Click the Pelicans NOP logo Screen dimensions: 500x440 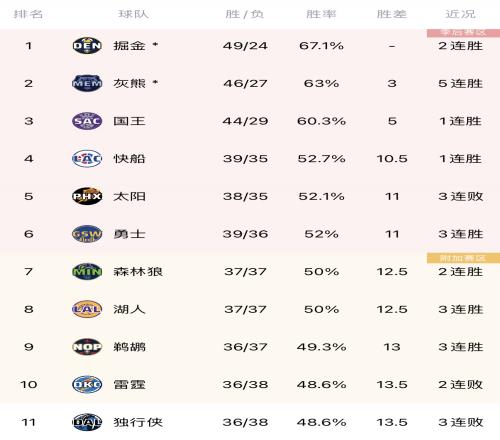[87, 347]
